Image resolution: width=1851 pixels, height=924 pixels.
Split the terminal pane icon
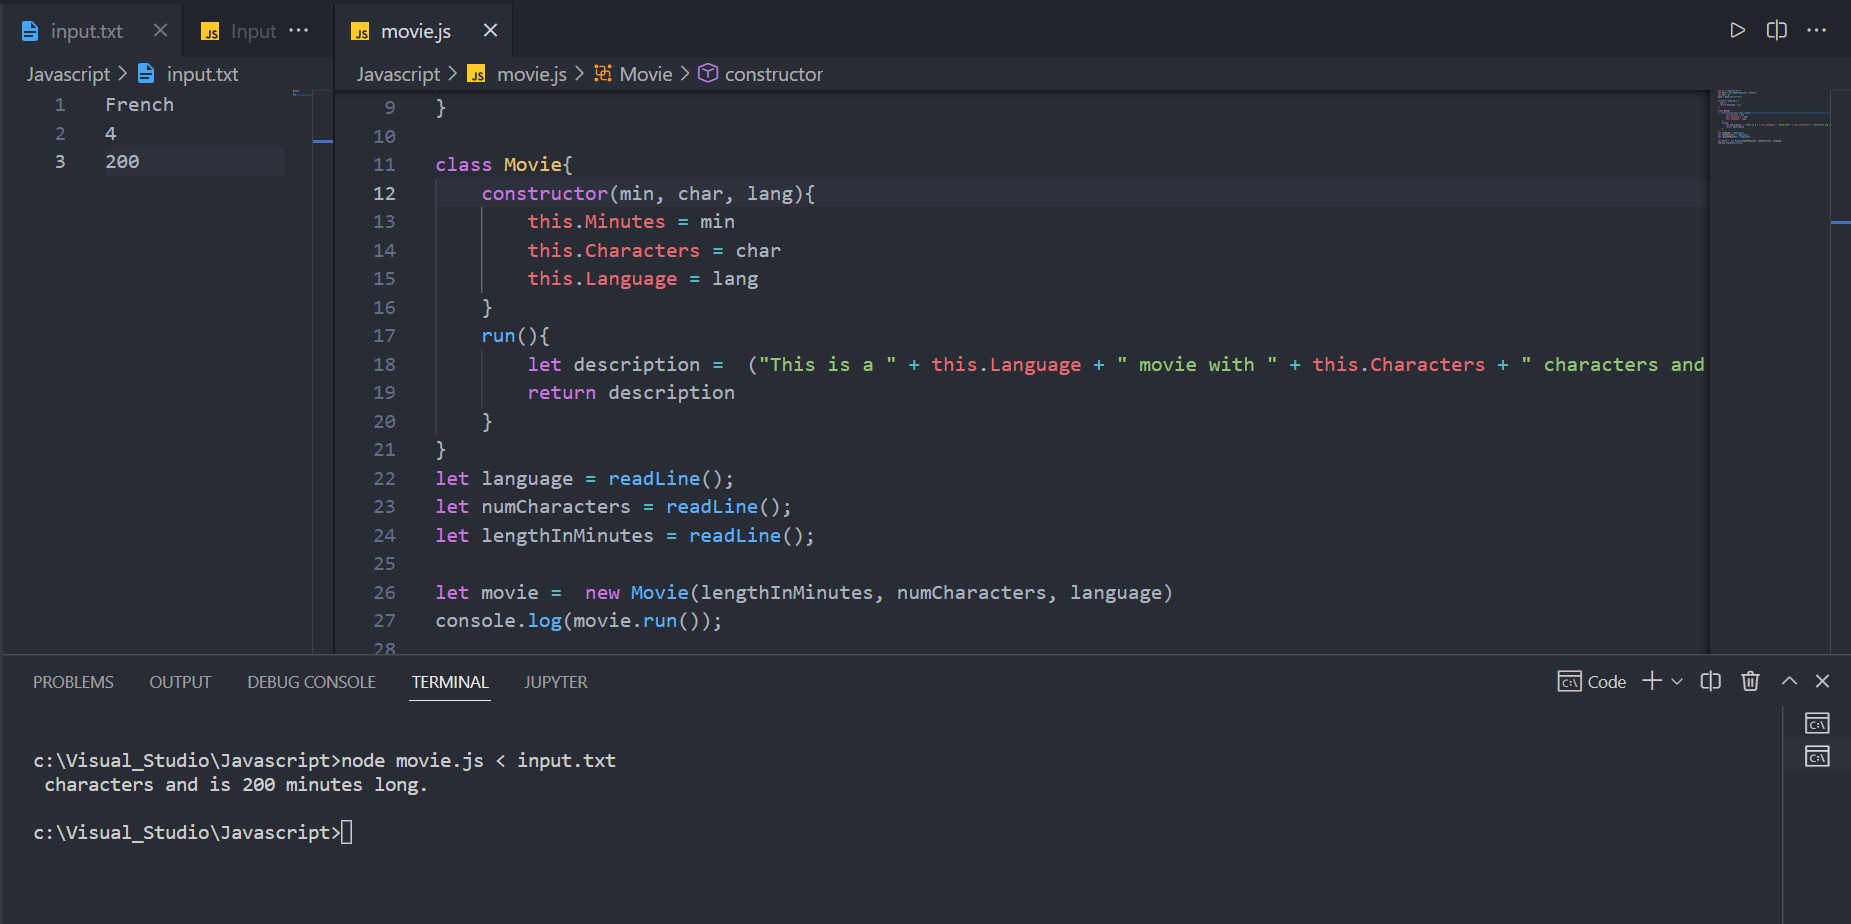pos(1710,681)
